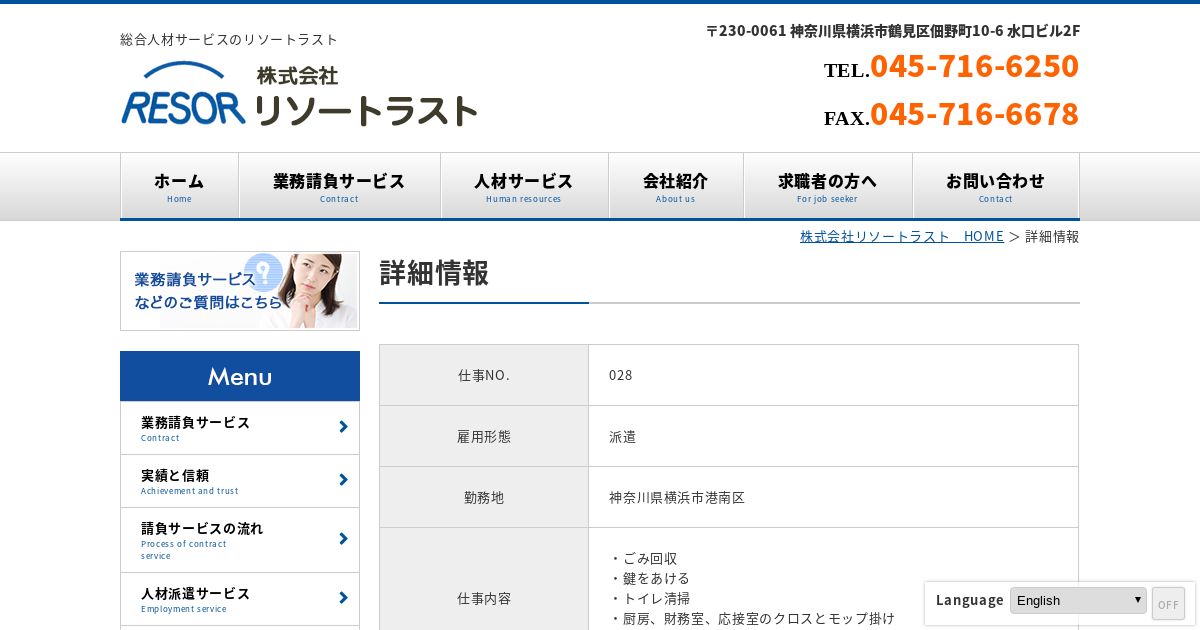Select the 雇用形態 table header cell

tap(484, 436)
